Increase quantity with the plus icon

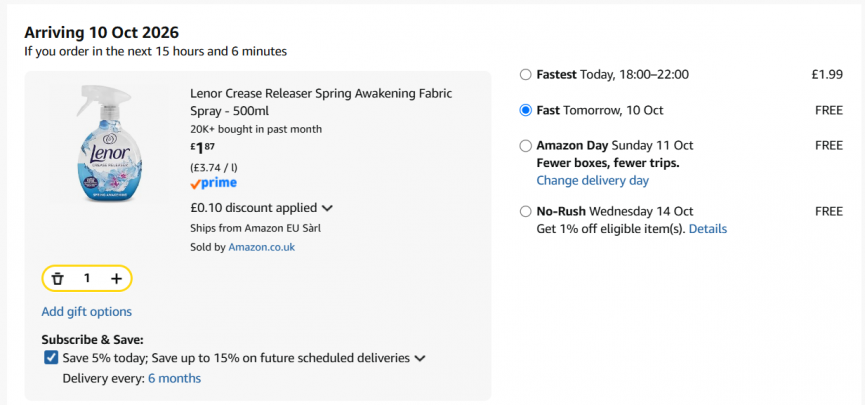click(116, 279)
